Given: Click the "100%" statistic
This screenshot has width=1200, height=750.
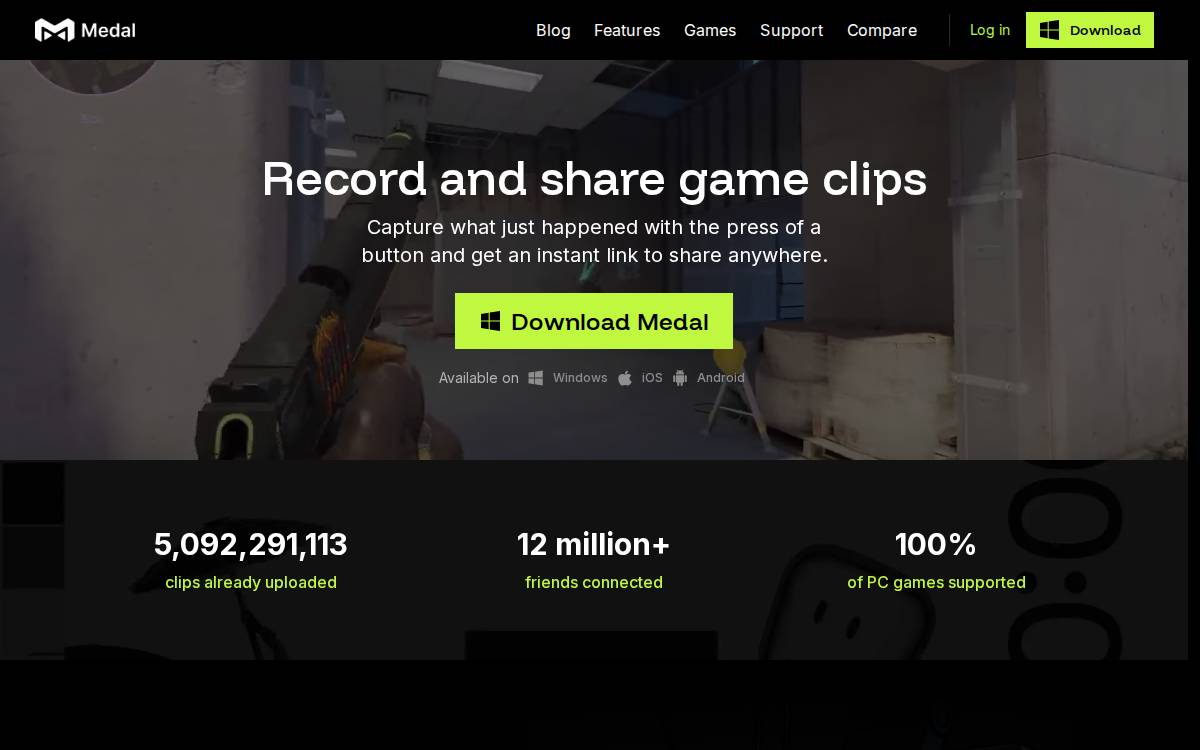Looking at the screenshot, I should point(936,544).
